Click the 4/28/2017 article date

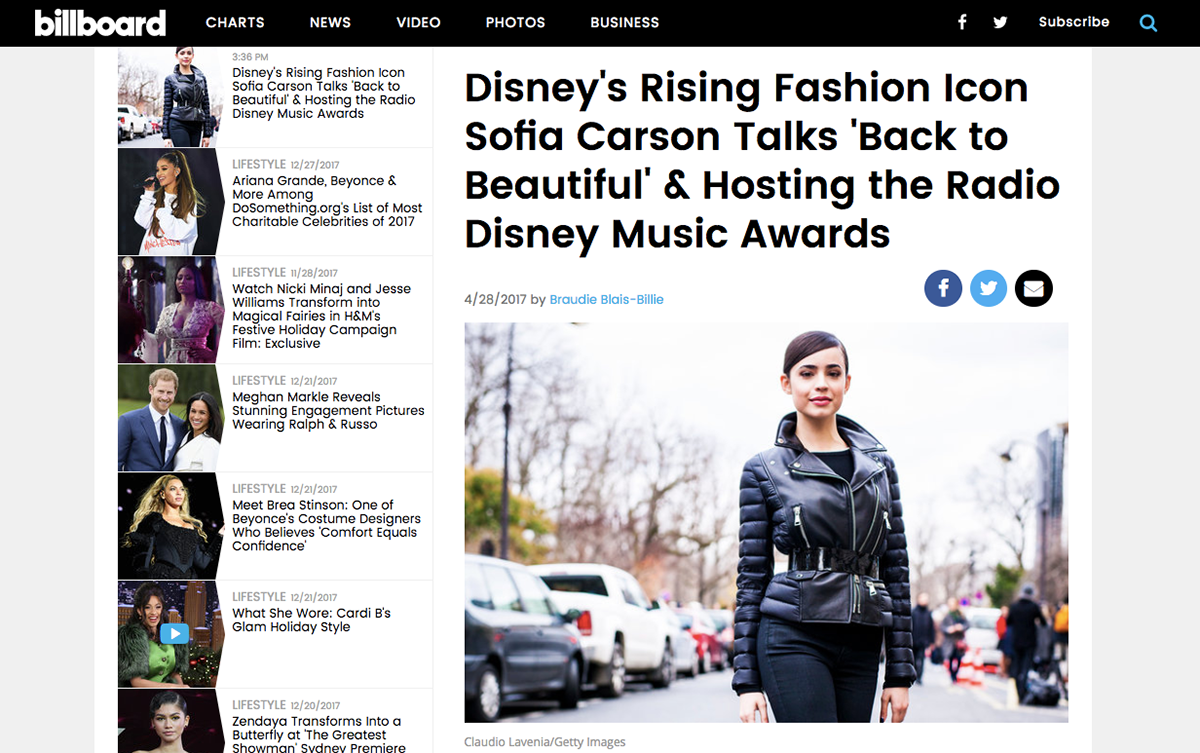point(495,299)
